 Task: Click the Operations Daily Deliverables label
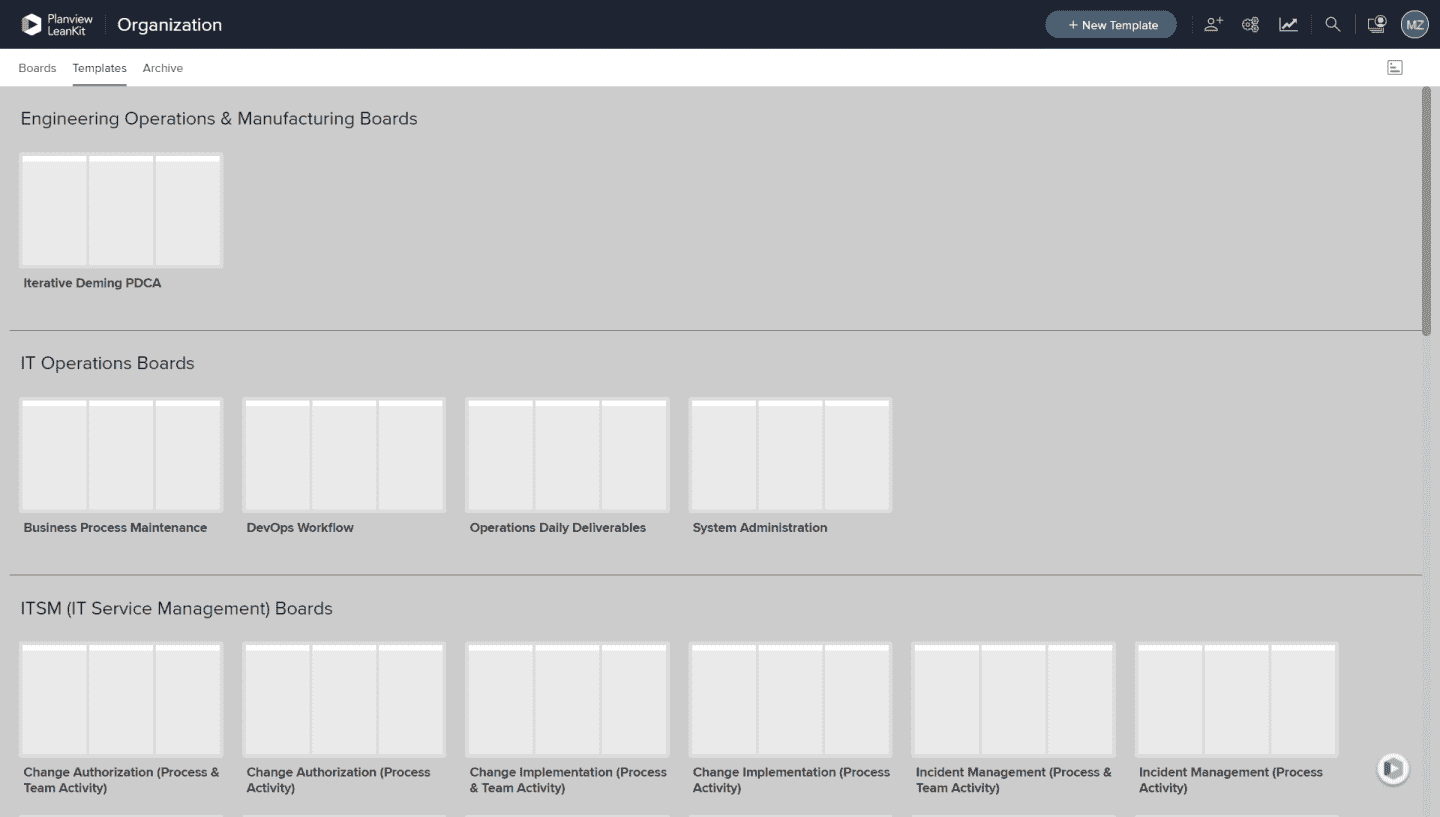click(x=557, y=528)
